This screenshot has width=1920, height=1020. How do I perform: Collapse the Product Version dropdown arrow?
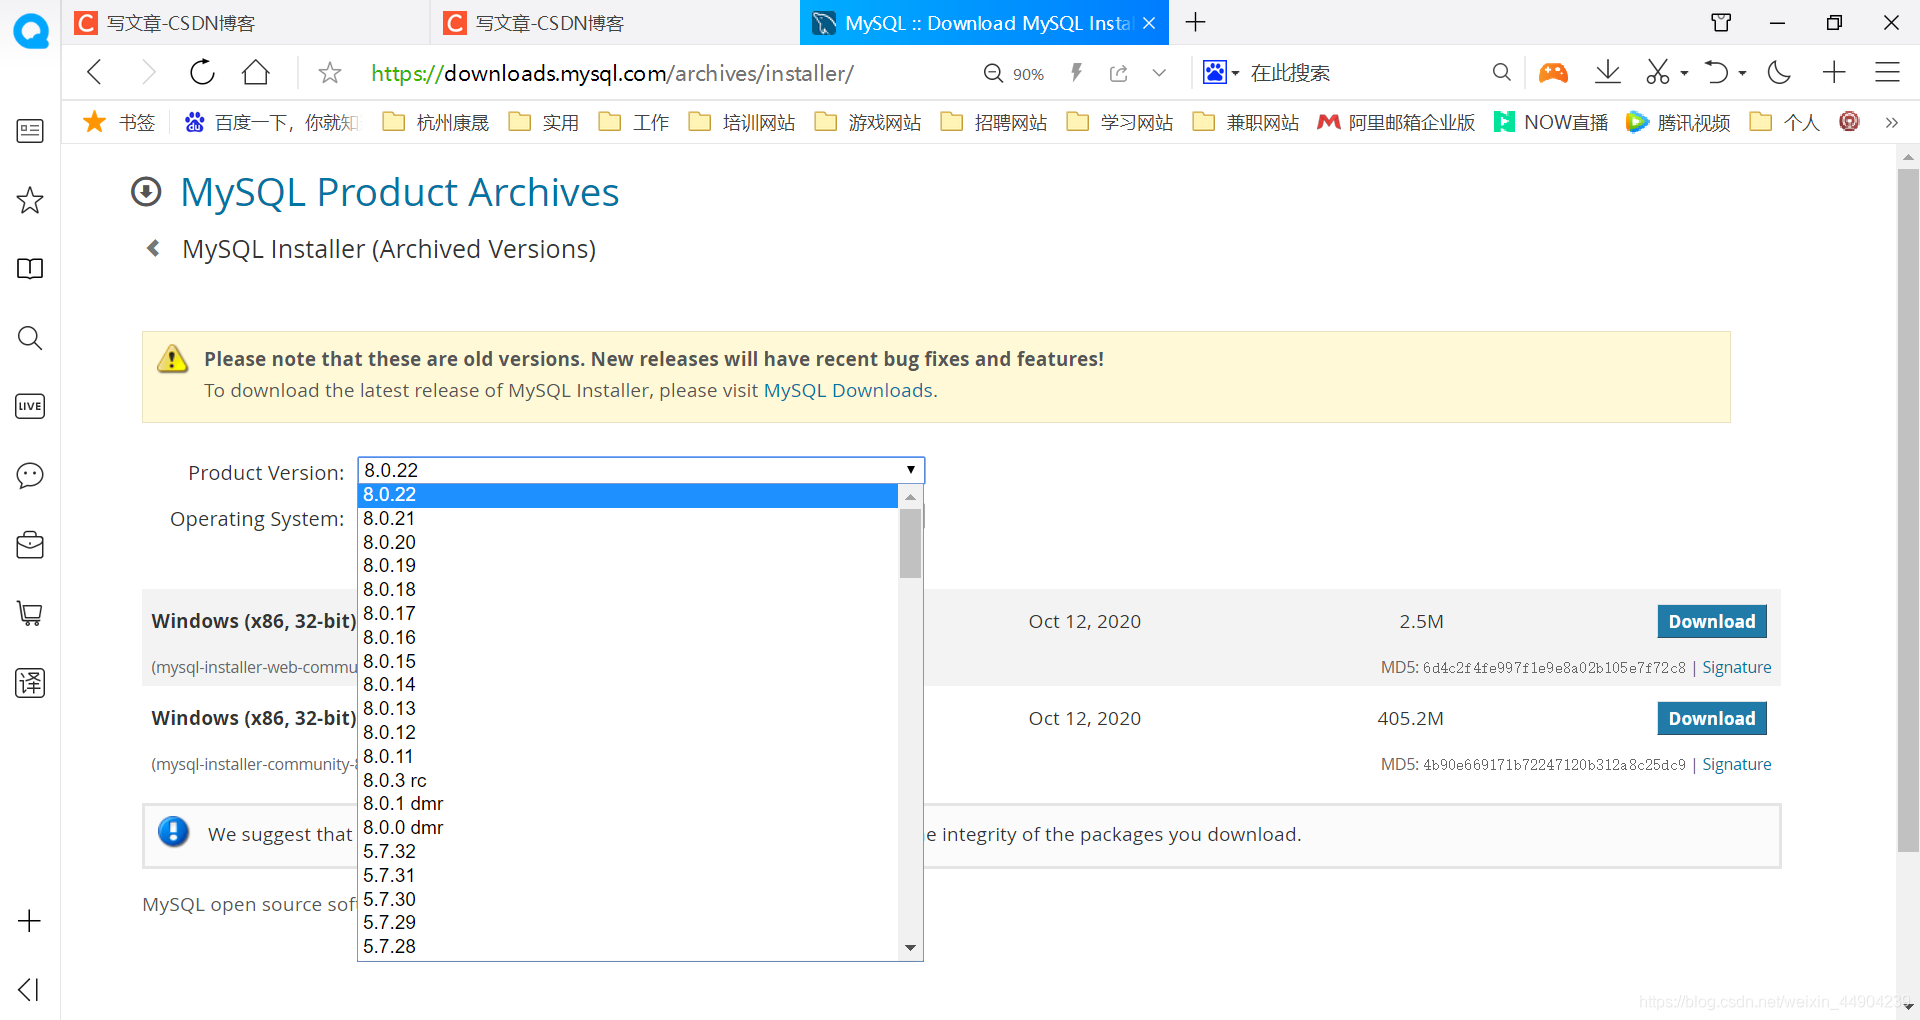point(910,469)
